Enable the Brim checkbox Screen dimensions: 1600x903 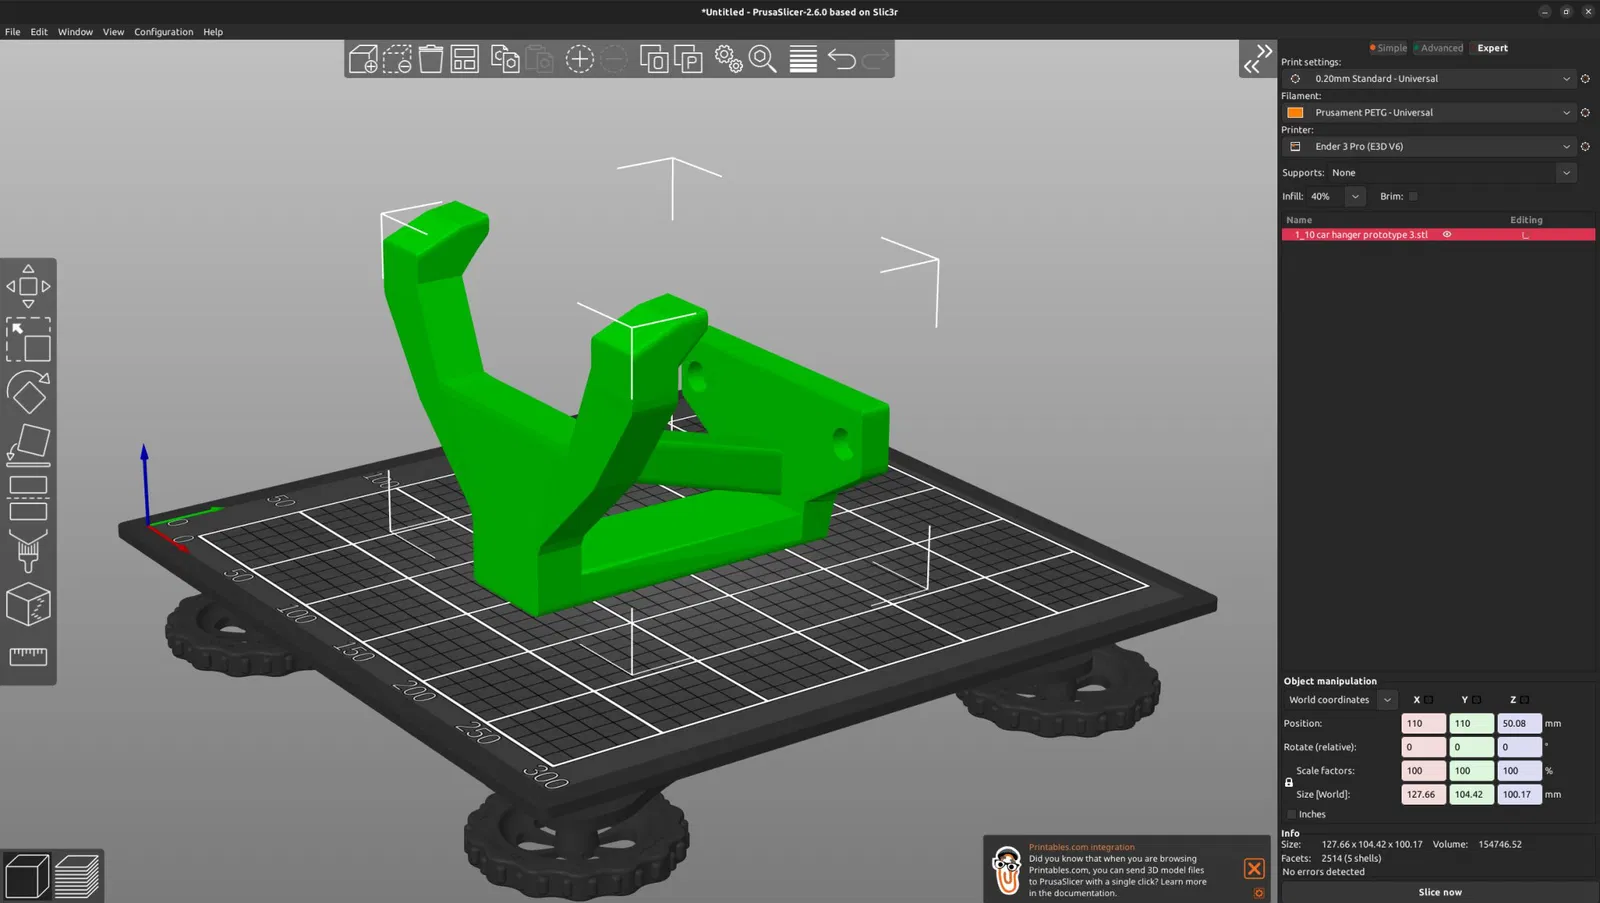pyautogui.click(x=1413, y=197)
